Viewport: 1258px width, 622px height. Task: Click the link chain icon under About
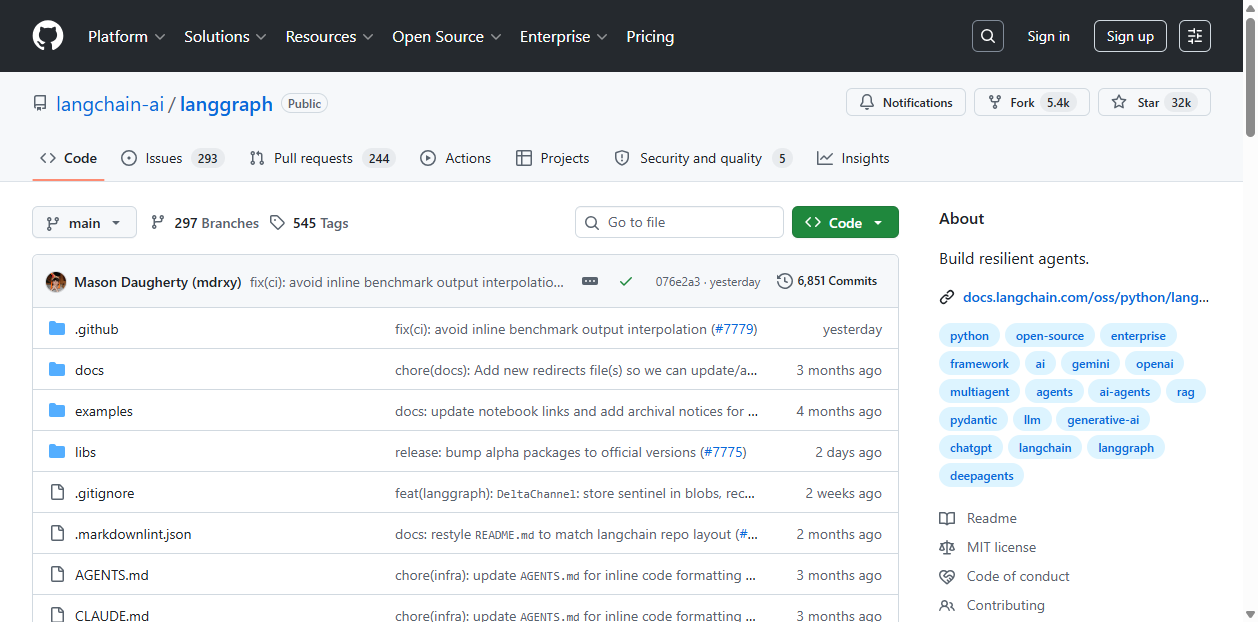tap(947, 297)
